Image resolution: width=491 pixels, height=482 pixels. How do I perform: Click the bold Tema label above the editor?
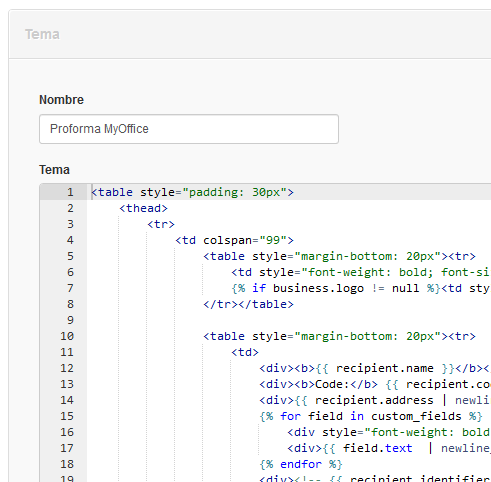pos(54,170)
